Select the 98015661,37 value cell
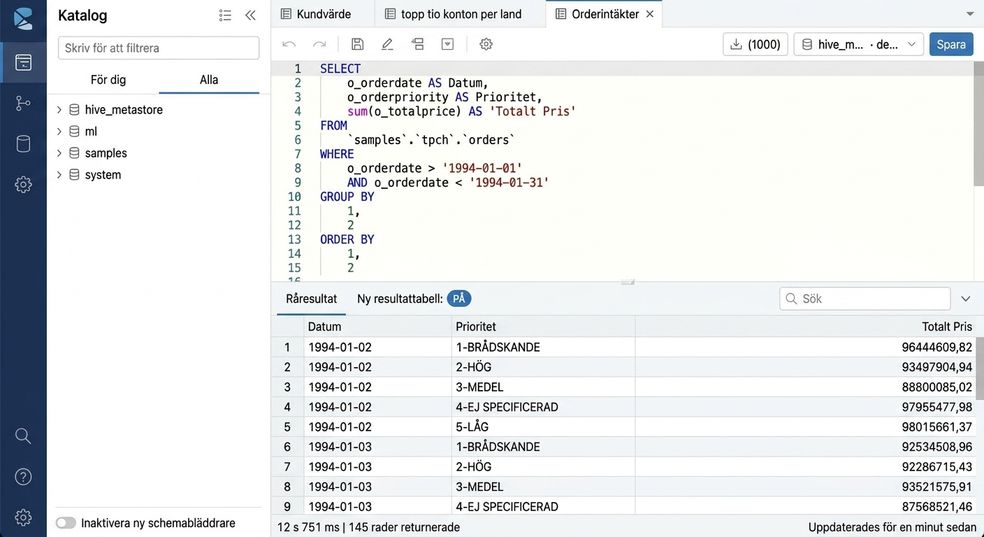Screen dimensions: 984x537 [806, 427]
